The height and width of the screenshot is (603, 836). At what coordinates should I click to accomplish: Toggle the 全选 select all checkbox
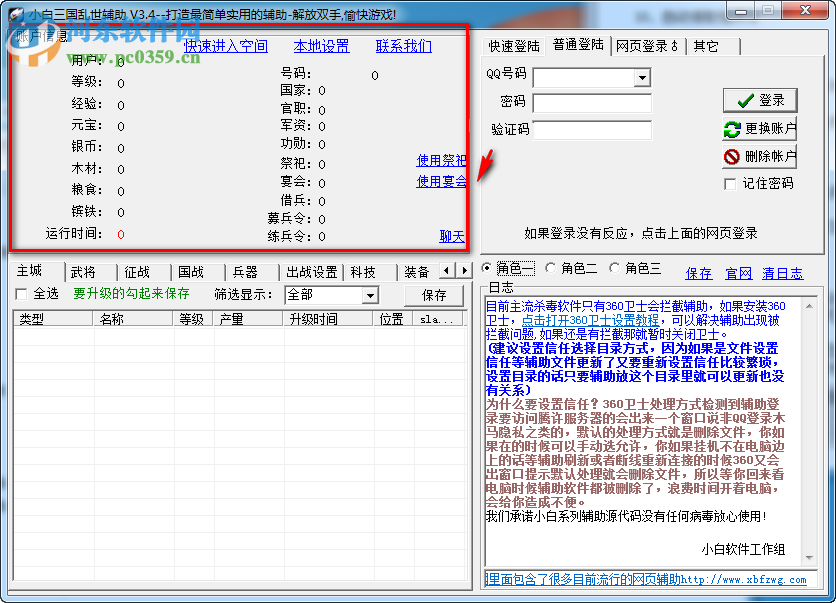click(21, 294)
